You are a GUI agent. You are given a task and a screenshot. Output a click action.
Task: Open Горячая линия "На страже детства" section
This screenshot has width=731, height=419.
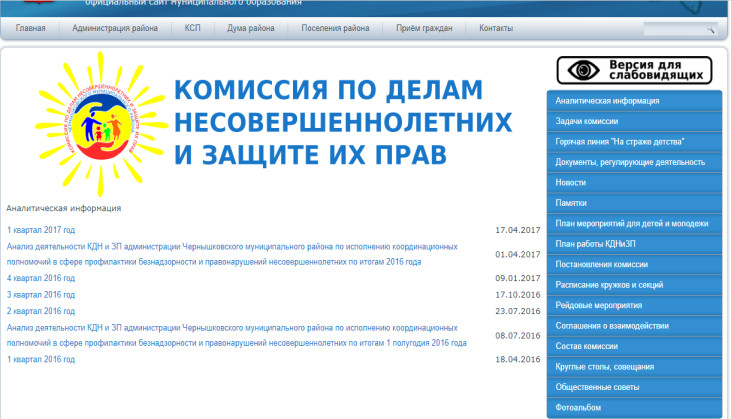click(x=634, y=142)
